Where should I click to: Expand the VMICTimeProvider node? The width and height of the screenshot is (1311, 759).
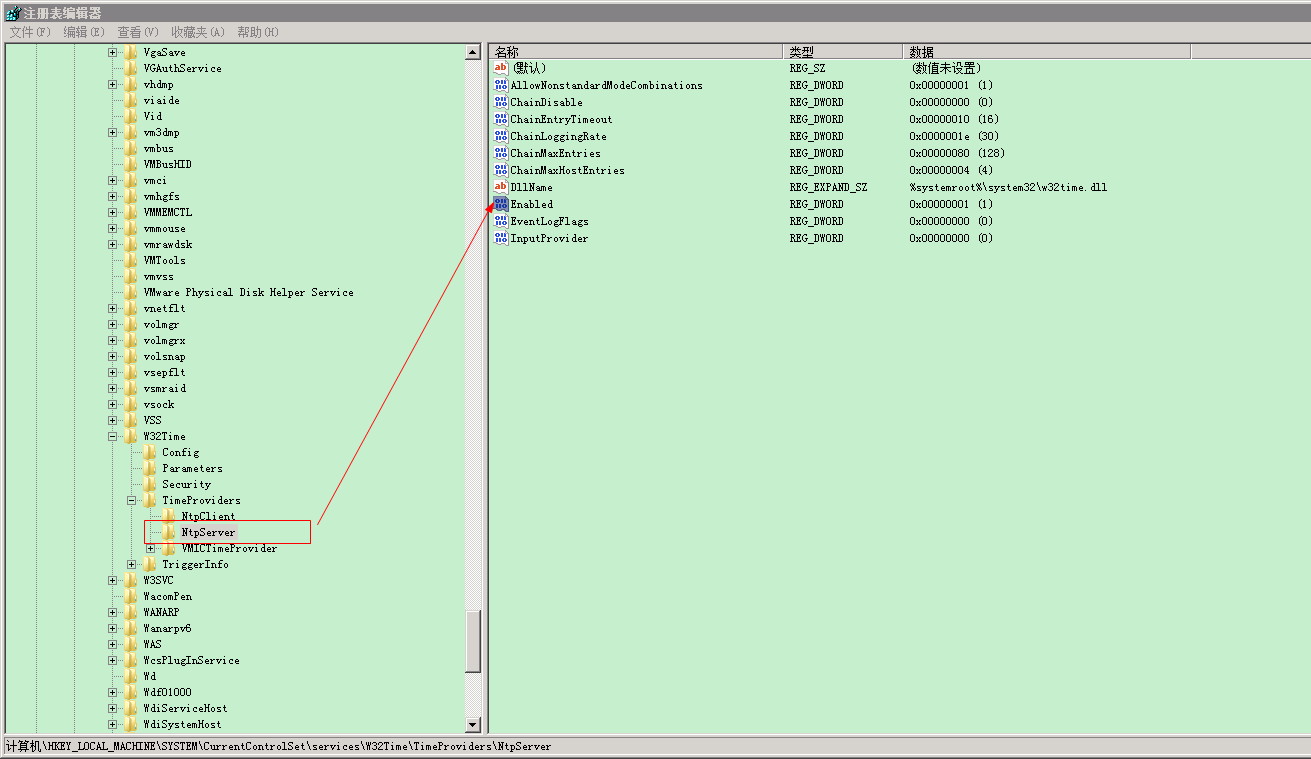point(149,548)
